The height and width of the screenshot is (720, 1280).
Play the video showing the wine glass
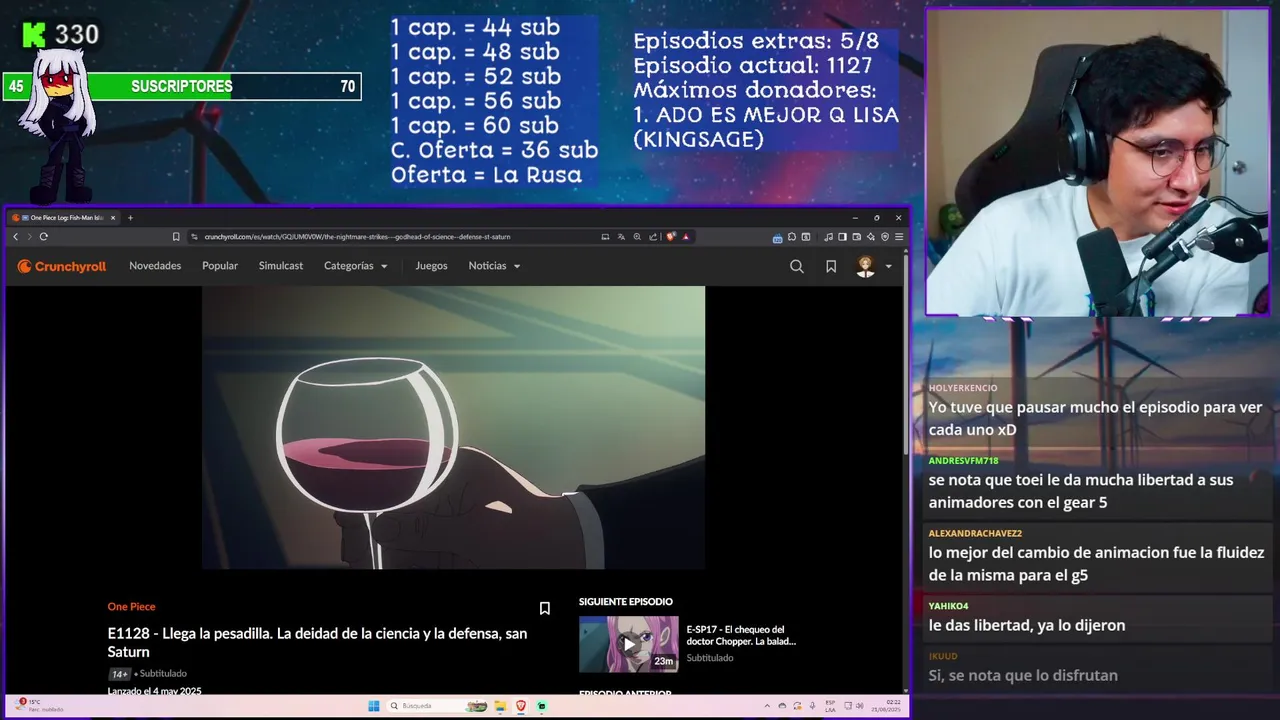453,427
